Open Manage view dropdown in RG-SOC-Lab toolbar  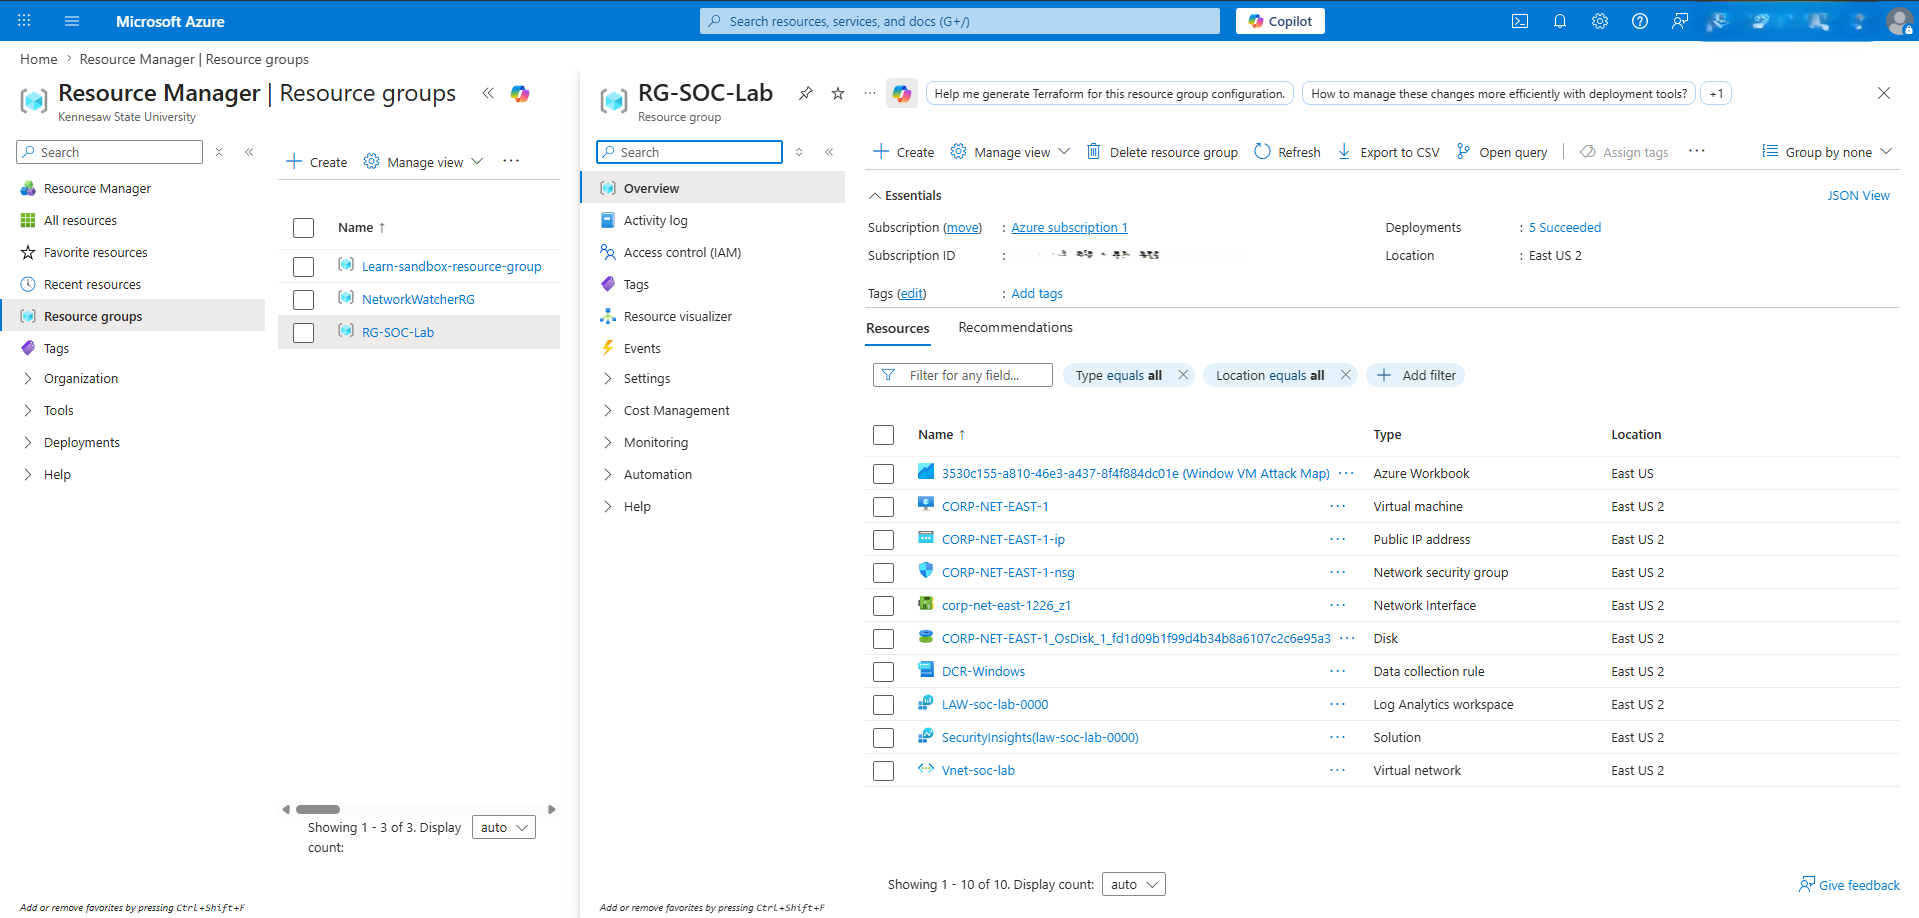[x=1010, y=152]
